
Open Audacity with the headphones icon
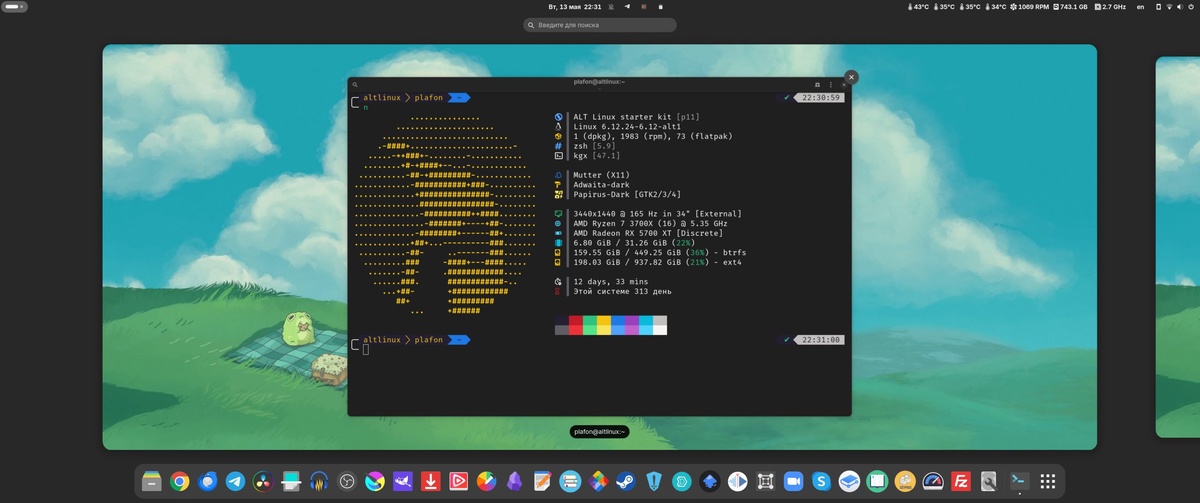(319, 481)
